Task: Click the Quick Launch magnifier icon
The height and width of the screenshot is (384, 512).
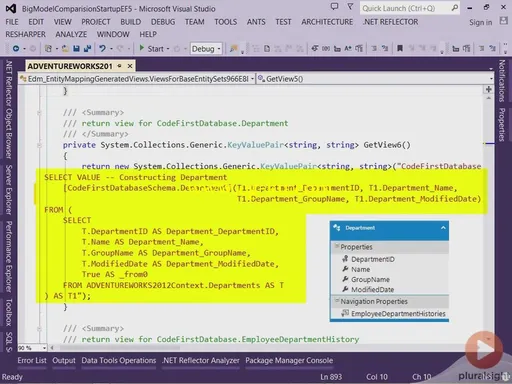Action: click(x=455, y=8)
